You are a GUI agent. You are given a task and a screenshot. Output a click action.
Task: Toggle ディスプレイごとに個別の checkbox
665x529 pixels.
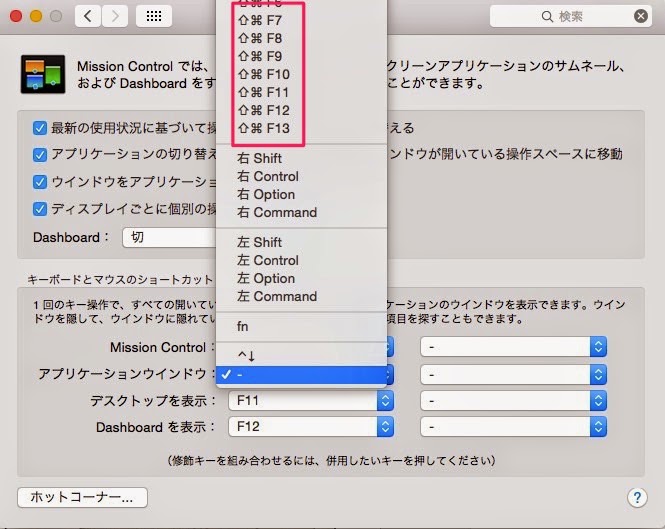[x=40, y=209]
